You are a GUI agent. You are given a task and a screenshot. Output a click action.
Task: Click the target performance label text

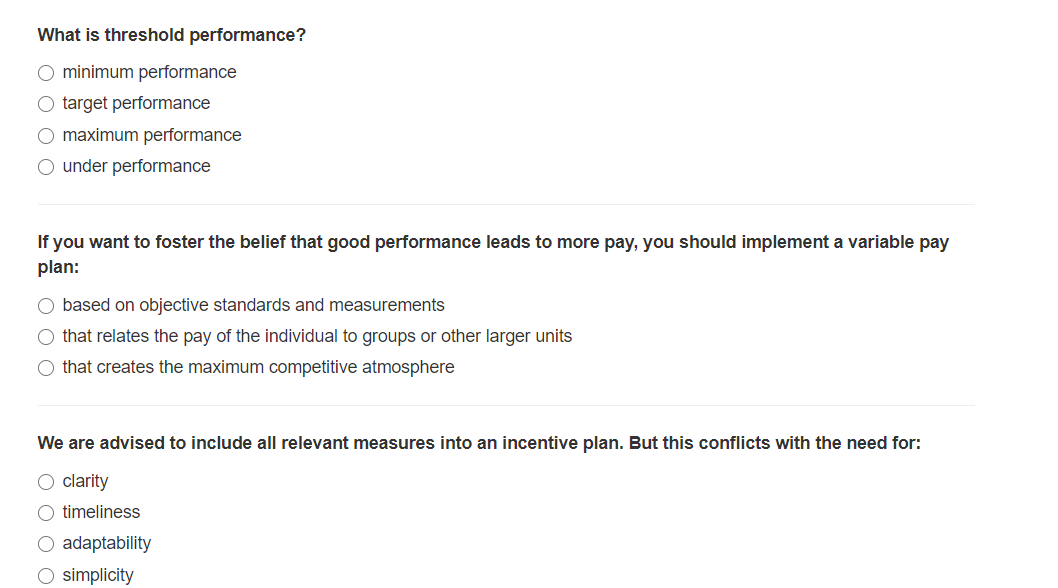click(x=136, y=103)
